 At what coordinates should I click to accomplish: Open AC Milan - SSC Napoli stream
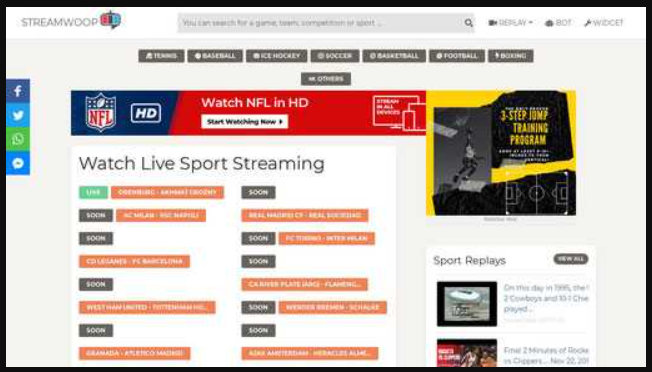coord(161,215)
